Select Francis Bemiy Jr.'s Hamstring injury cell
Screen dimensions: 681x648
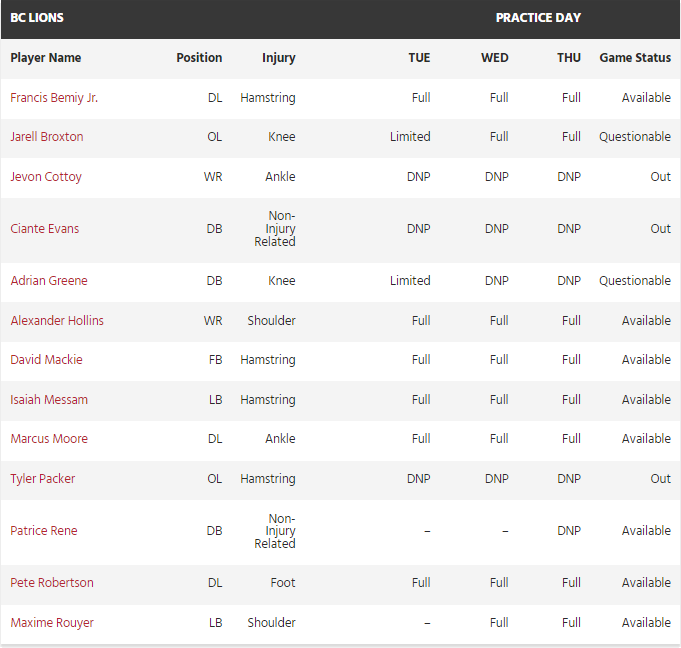[x=268, y=98]
